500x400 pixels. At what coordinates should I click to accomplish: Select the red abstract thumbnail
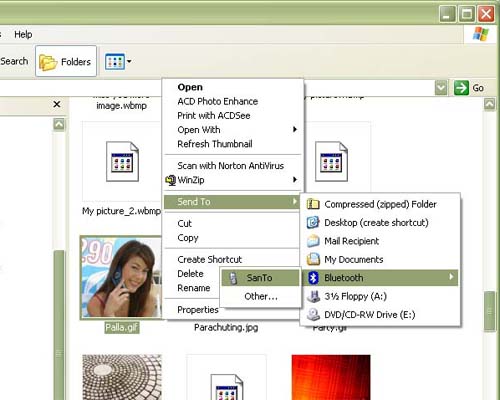pyautogui.click(x=331, y=377)
